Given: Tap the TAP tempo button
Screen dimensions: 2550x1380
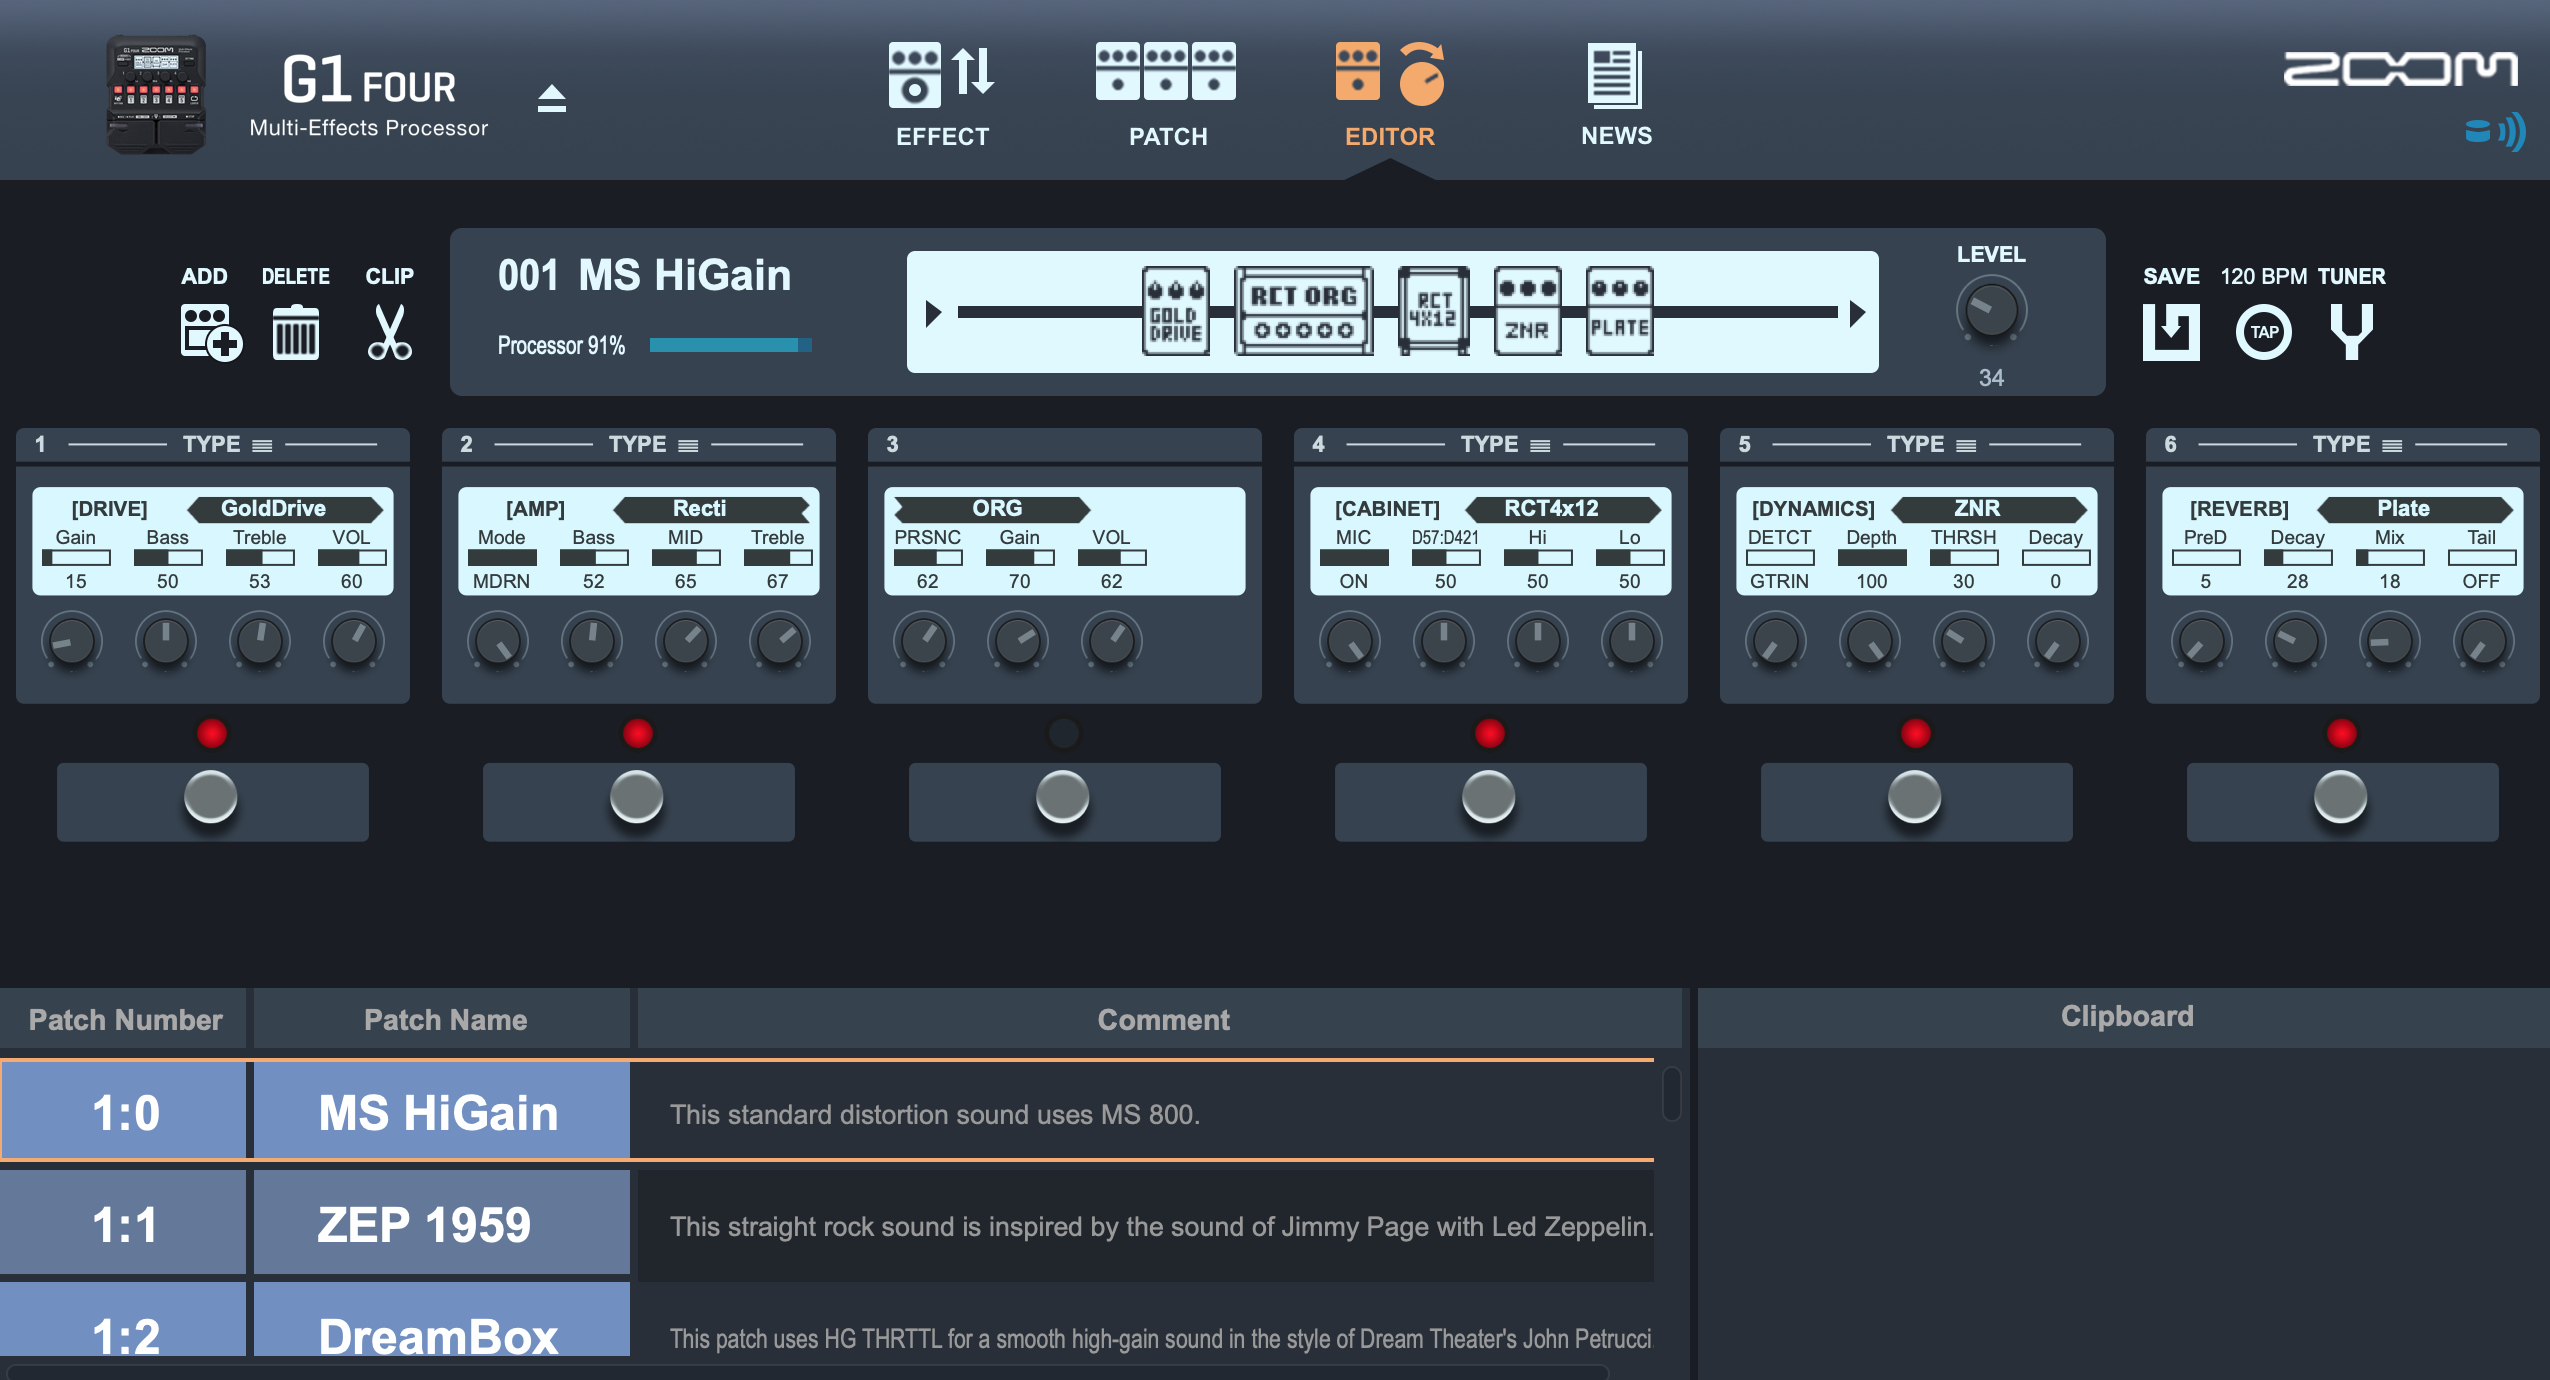Looking at the screenshot, I should [2264, 332].
